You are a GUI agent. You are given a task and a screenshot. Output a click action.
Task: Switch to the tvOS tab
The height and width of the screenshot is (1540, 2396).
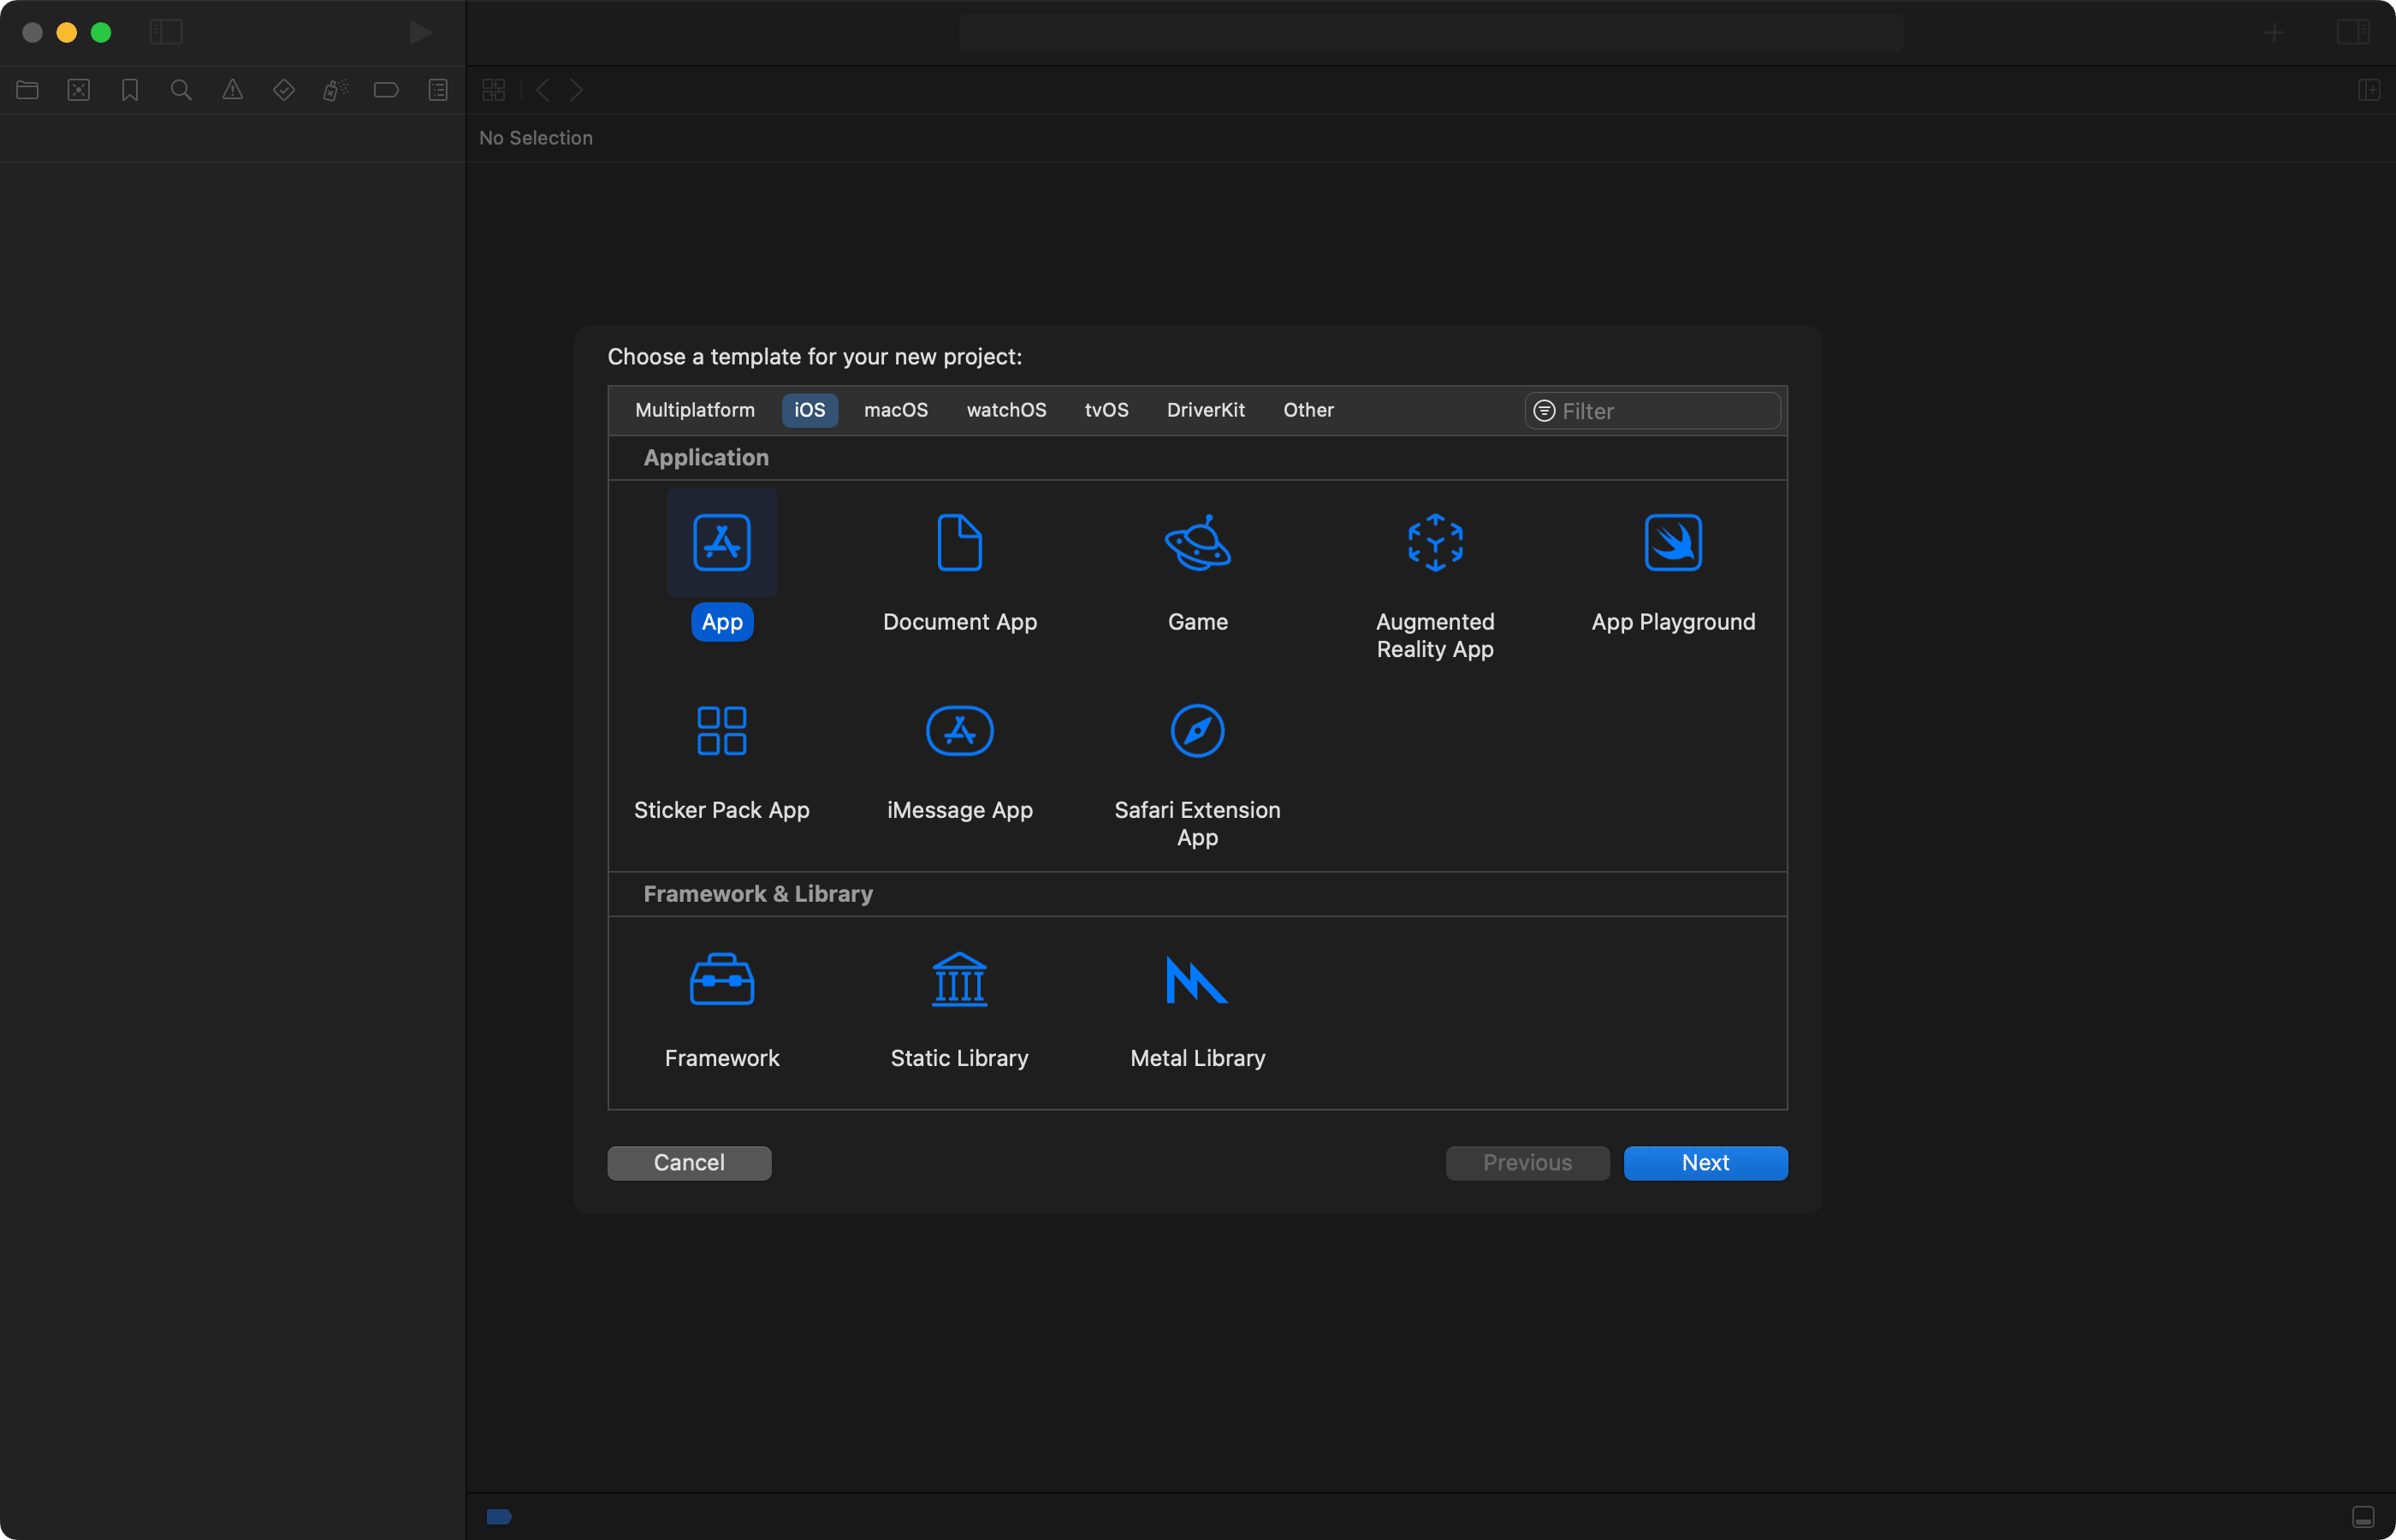[x=1106, y=410]
